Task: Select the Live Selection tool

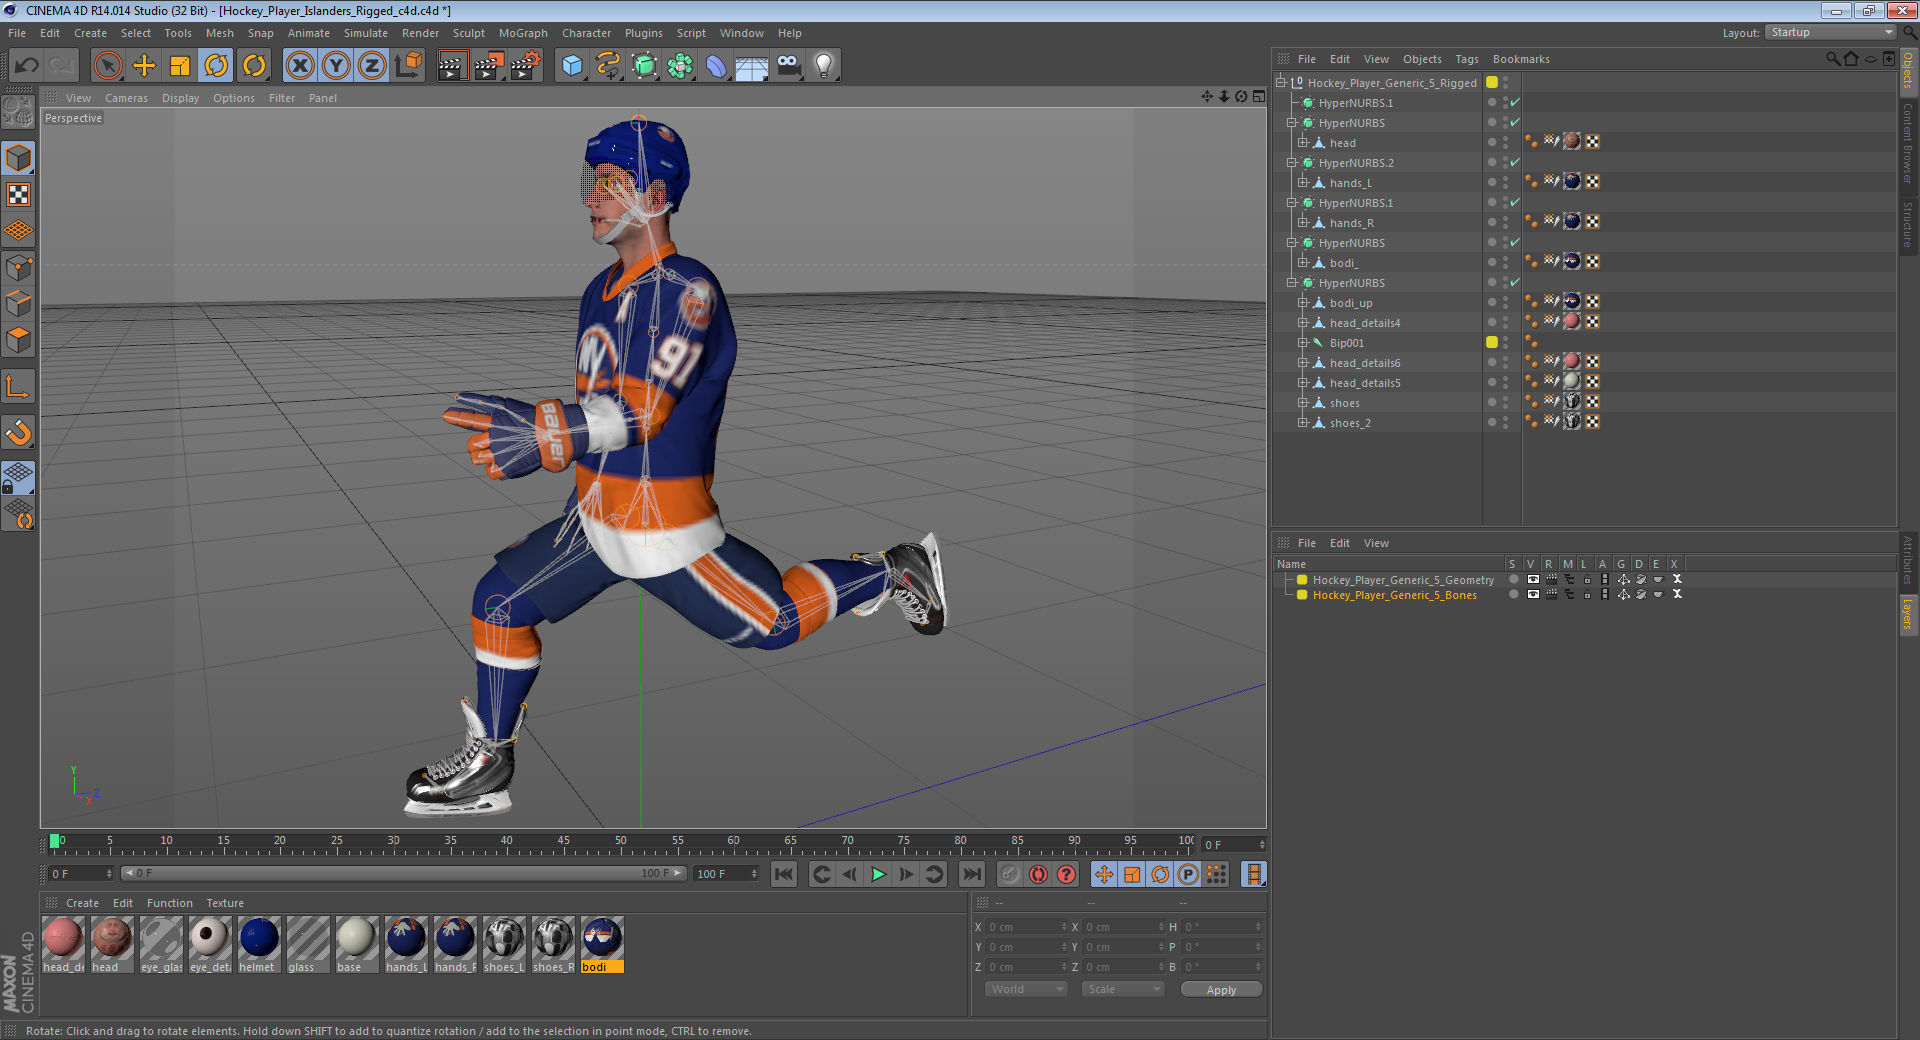Action: point(108,66)
